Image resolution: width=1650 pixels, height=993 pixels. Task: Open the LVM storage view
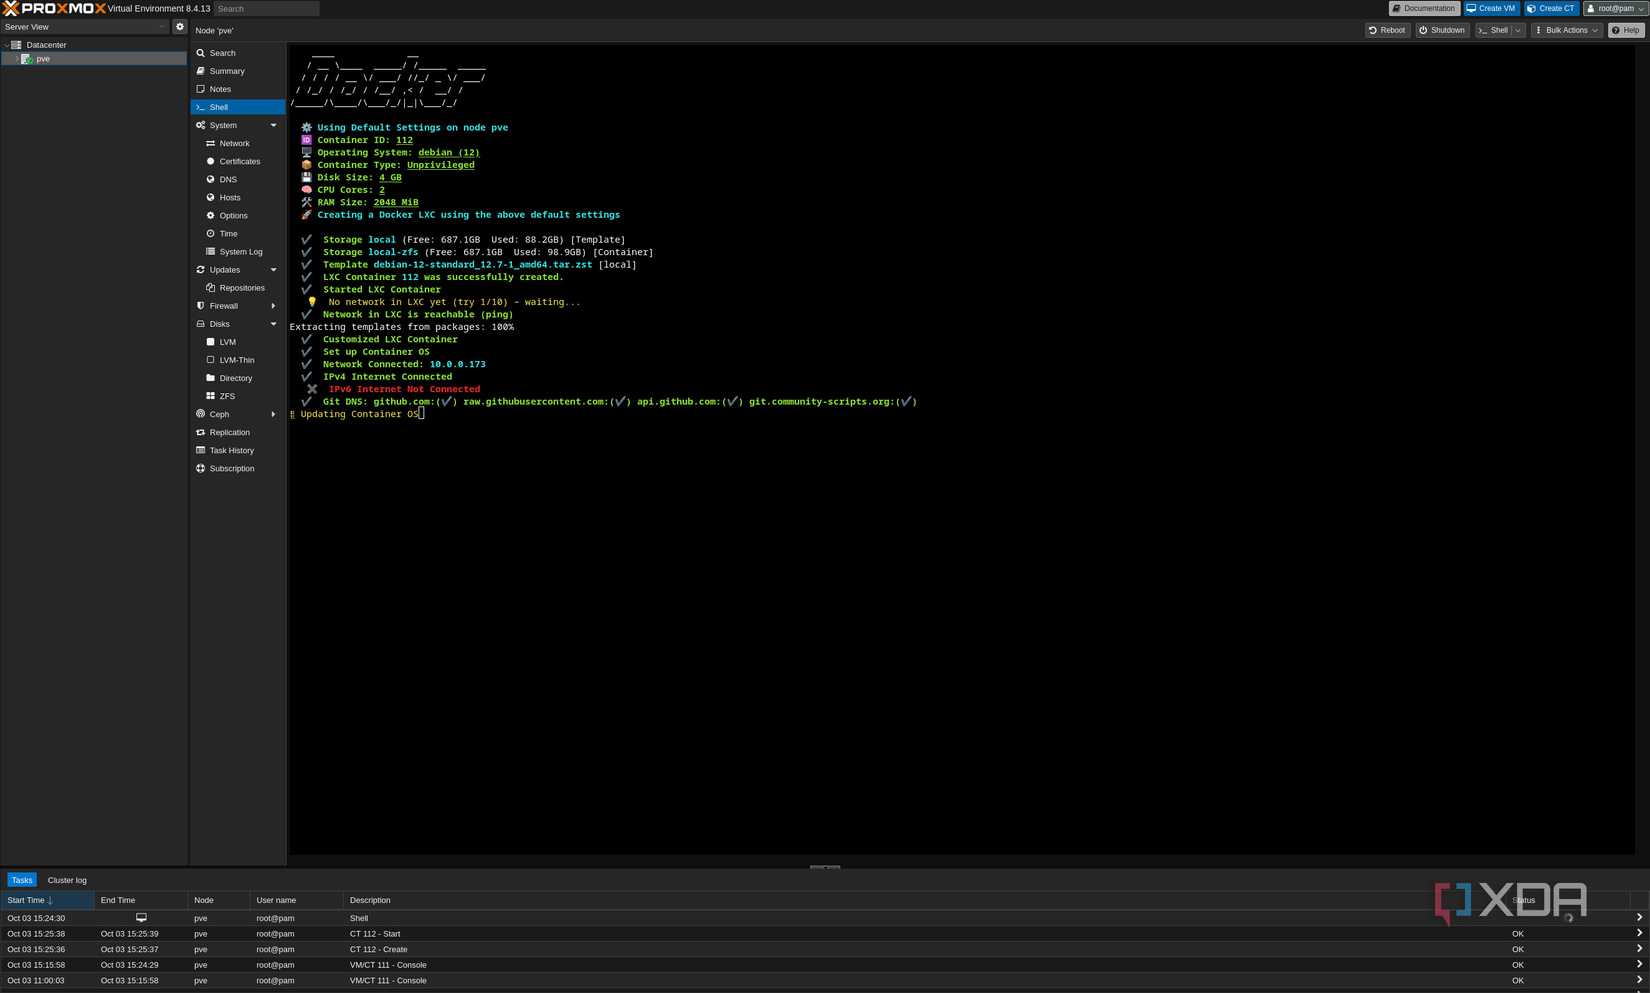[228, 342]
